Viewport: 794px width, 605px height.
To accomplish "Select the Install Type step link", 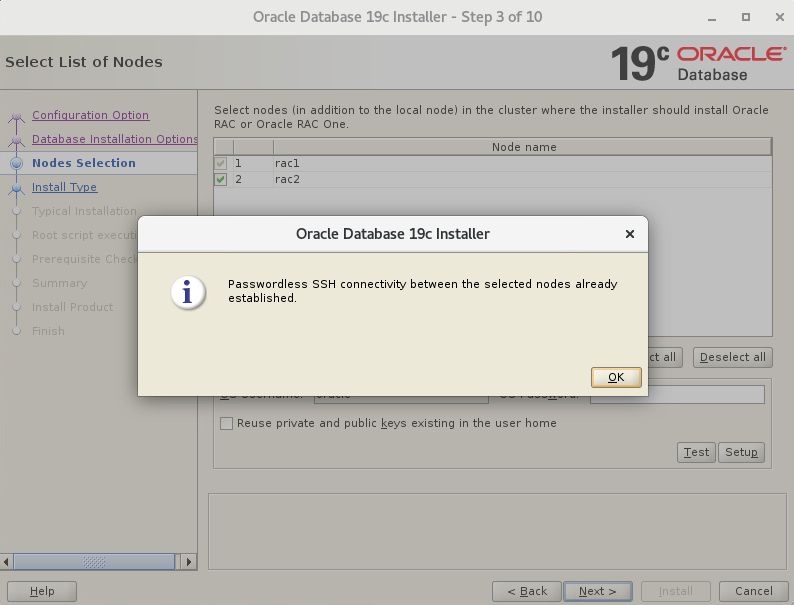I will pyautogui.click(x=64, y=187).
